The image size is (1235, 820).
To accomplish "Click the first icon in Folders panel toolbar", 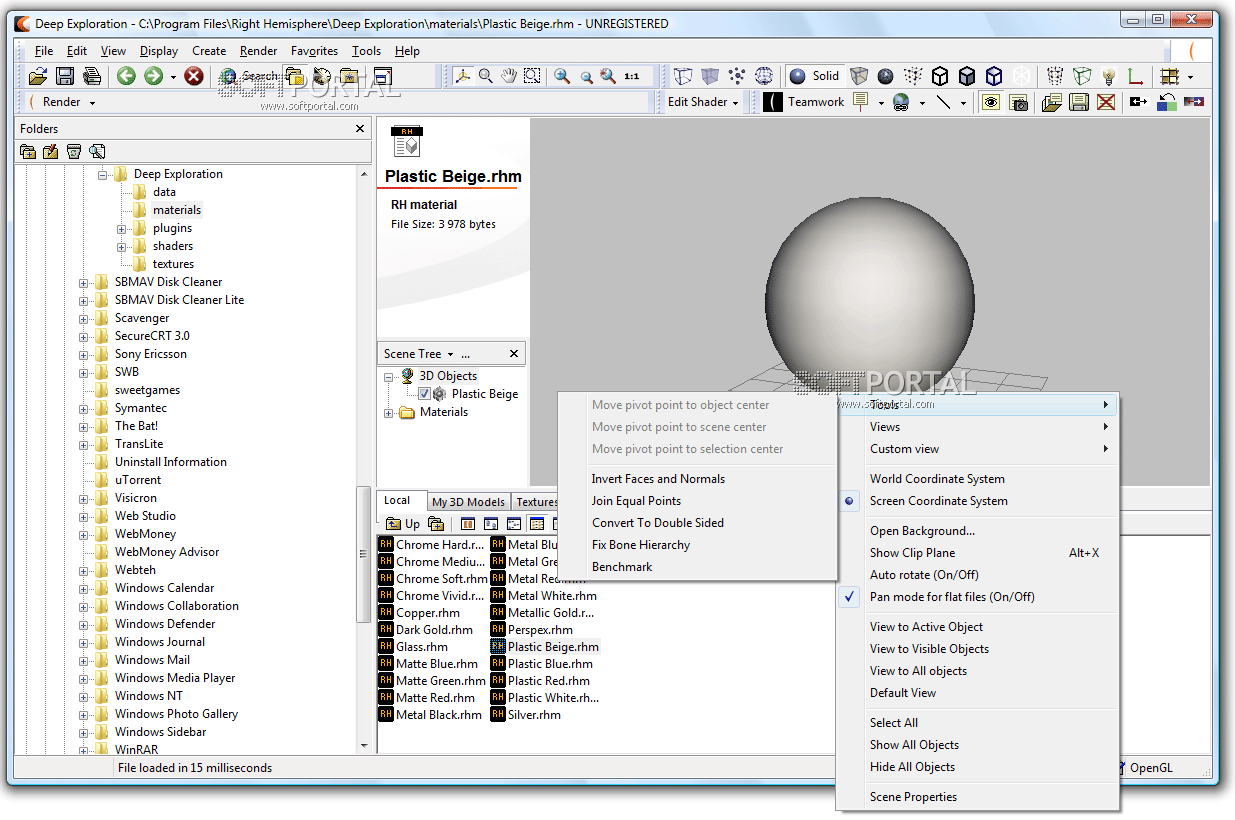I will 28,152.
